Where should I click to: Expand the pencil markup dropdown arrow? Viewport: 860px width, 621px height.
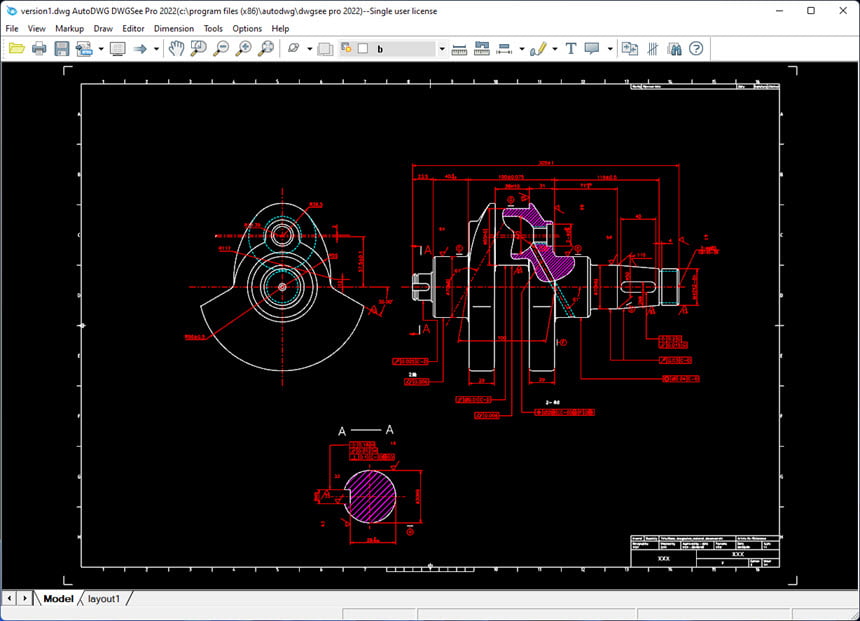(x=555, y=49)
